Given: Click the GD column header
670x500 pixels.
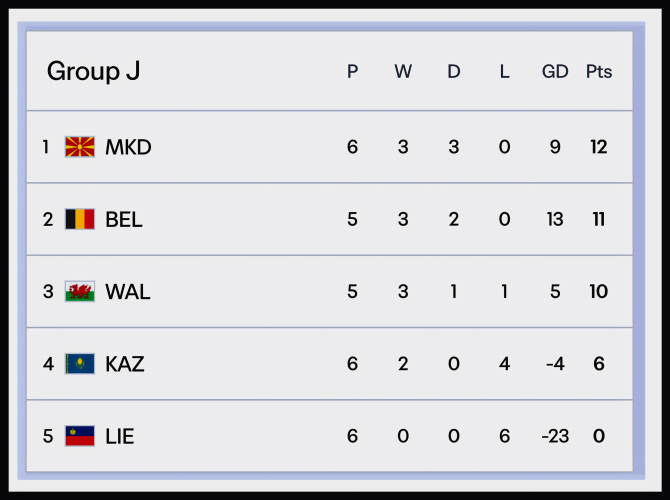Looking at the screenshot, I should tap(555, 72).
